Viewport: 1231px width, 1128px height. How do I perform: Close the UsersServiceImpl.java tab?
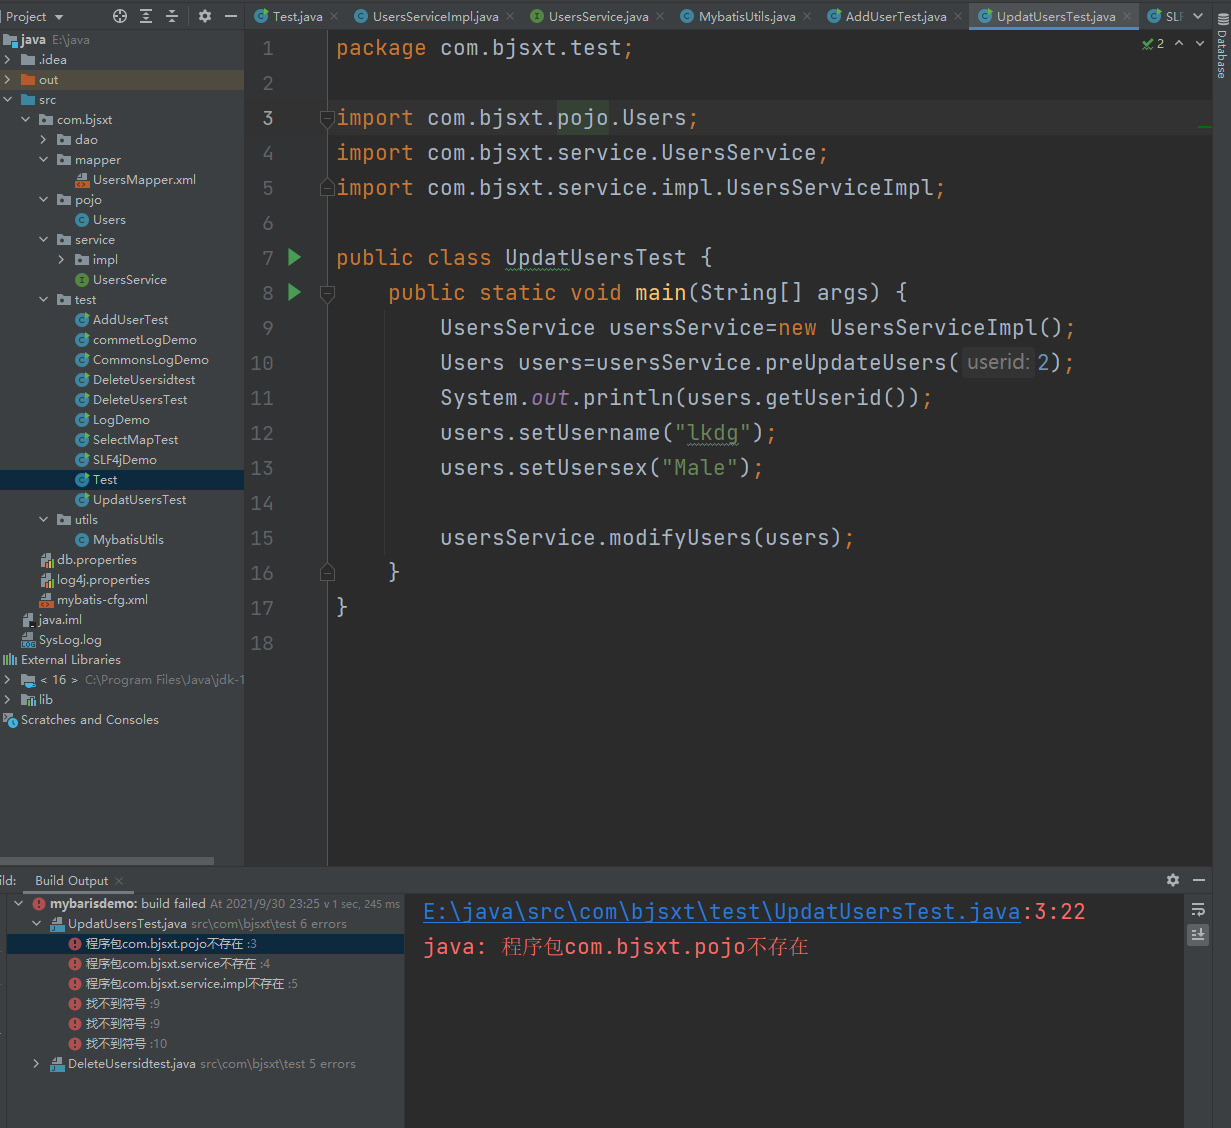tap(510, 16)
